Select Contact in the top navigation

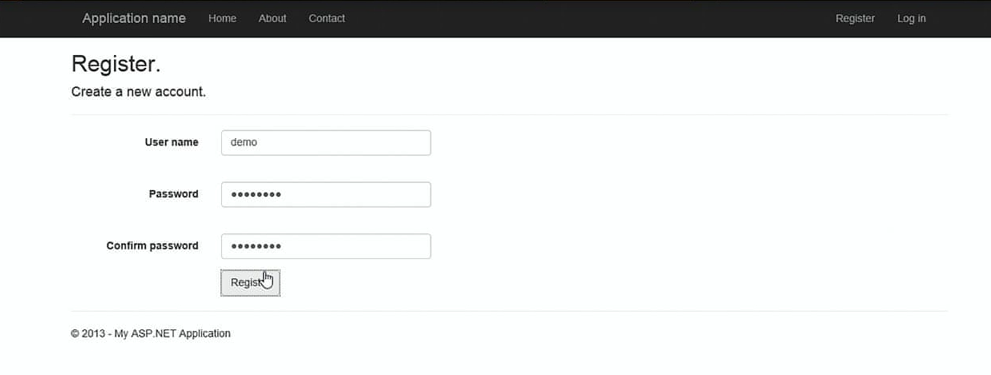tap(327, 18)
